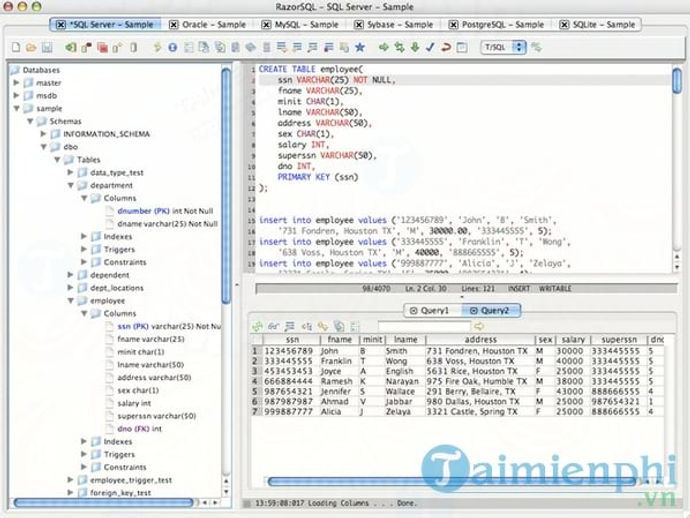Click the blue checkmark Commit icon
690x518 pixels.
[x=430, y=47]
